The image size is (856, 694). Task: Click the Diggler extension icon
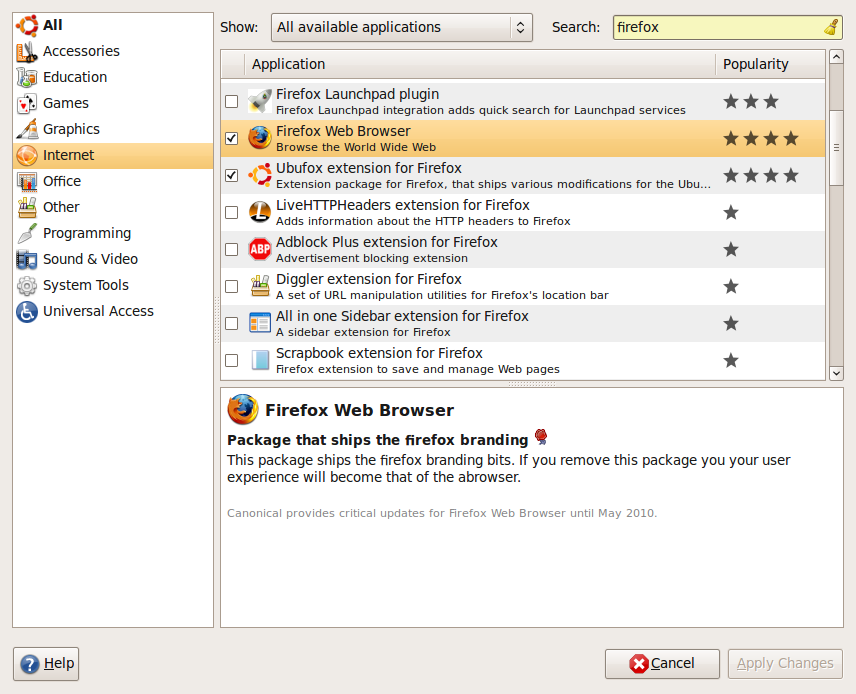[x=260, y=286]
